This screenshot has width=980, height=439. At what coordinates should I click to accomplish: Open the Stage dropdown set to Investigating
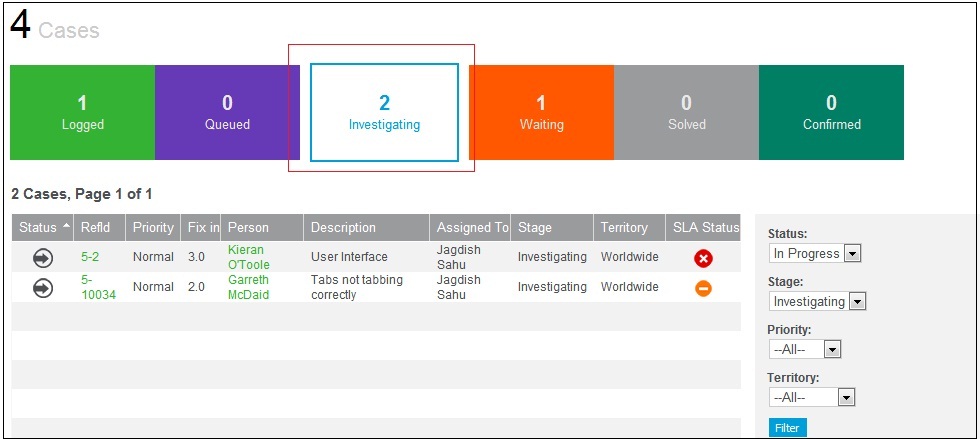click(x=818, y=301)
